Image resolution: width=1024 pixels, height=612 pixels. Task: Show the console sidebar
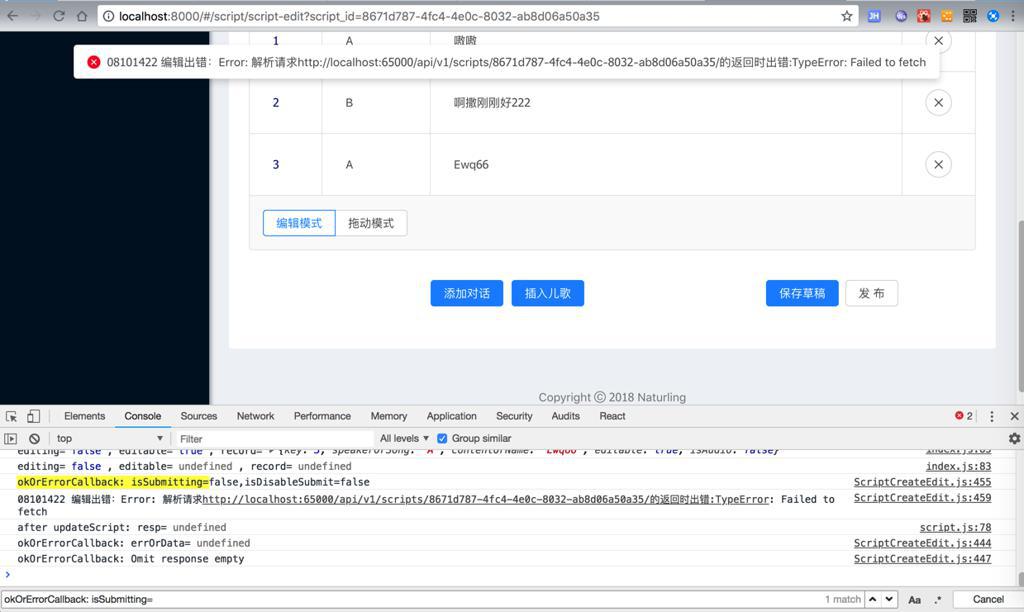[10, 439]
